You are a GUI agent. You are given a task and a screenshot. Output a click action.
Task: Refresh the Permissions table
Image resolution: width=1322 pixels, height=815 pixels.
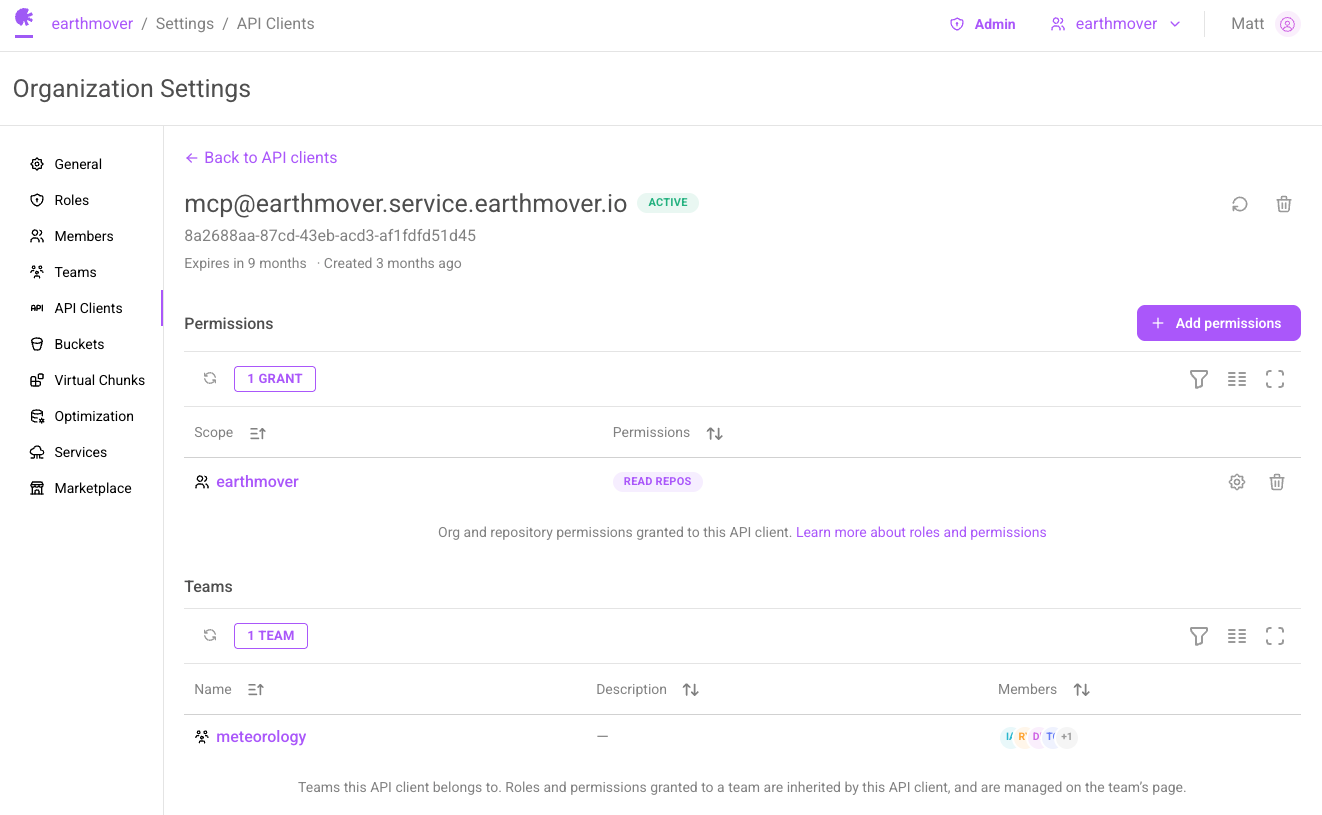210,378
